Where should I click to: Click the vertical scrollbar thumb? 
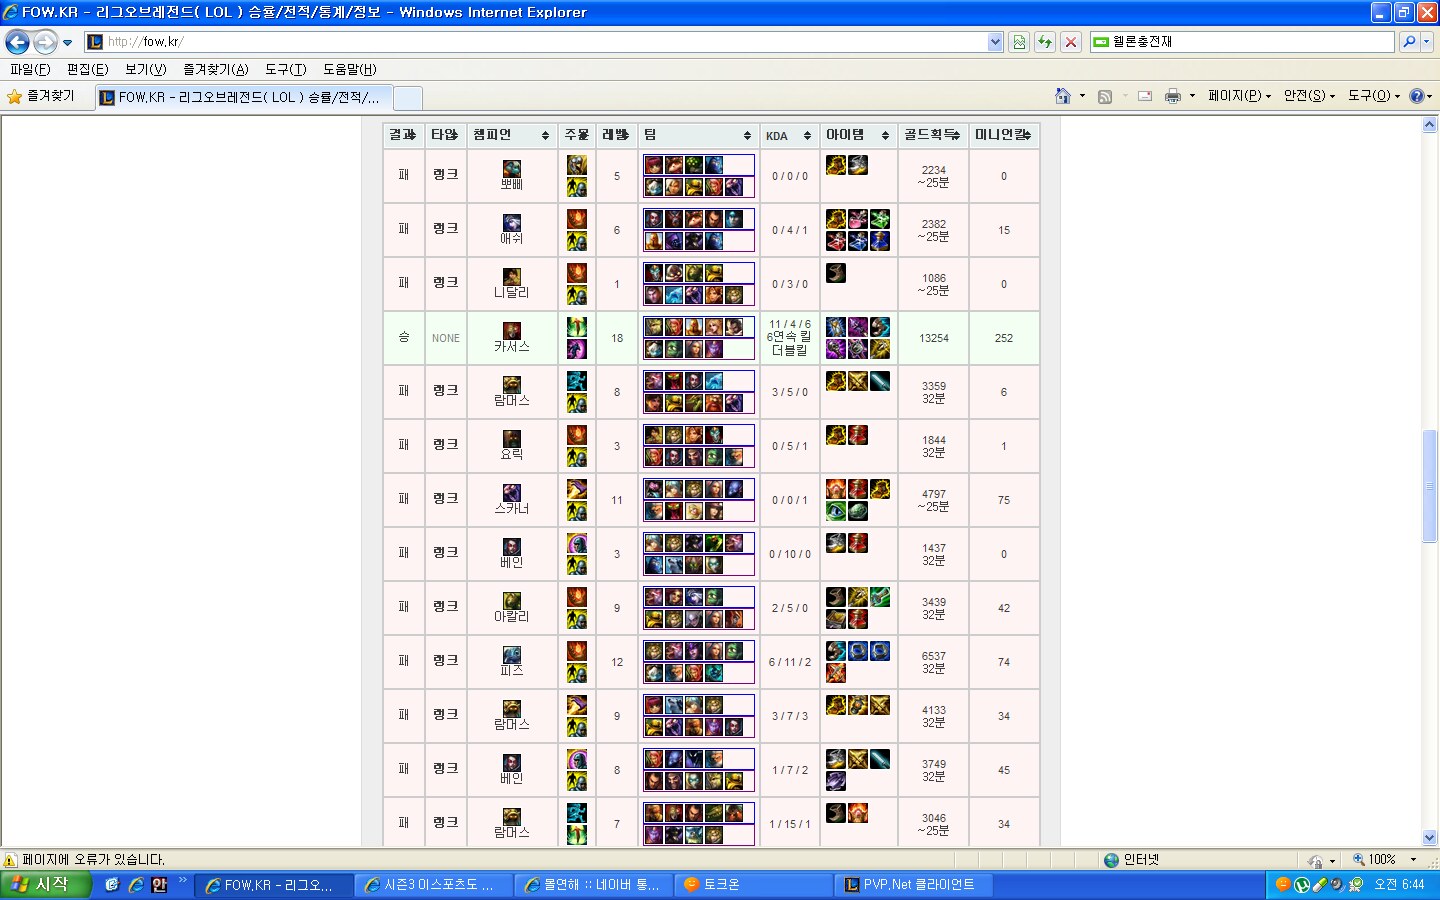pyautogui.click(x=1429, y=486)
